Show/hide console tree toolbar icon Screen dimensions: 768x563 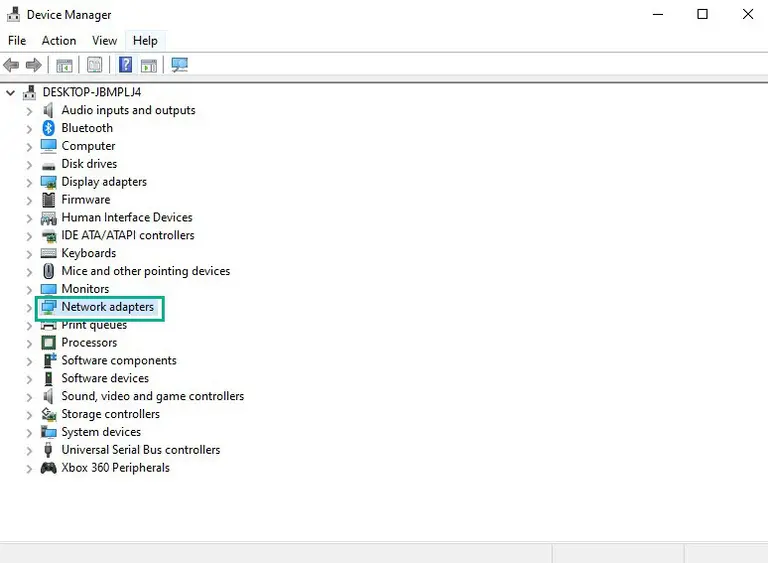64,65
